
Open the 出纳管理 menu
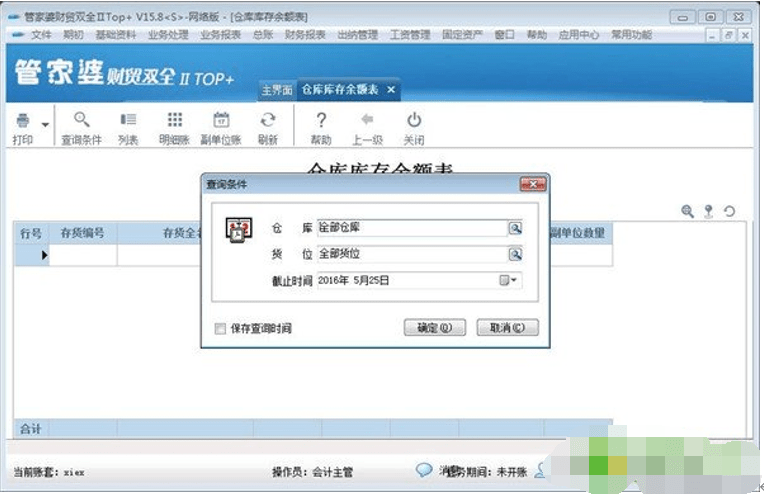(x=358, y=35)
